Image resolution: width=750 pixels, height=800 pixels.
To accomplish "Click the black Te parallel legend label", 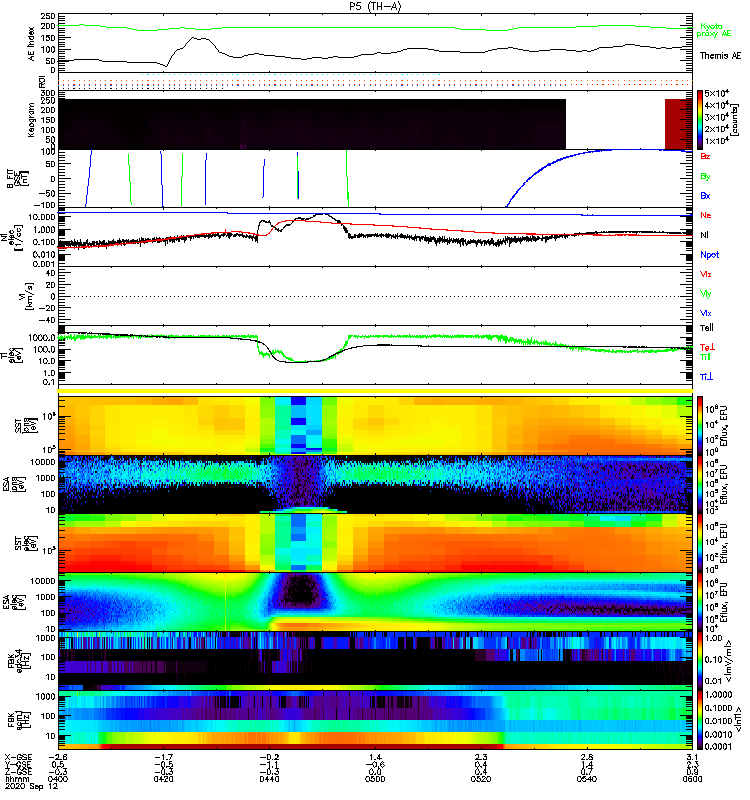I will [x=707, y=328].
